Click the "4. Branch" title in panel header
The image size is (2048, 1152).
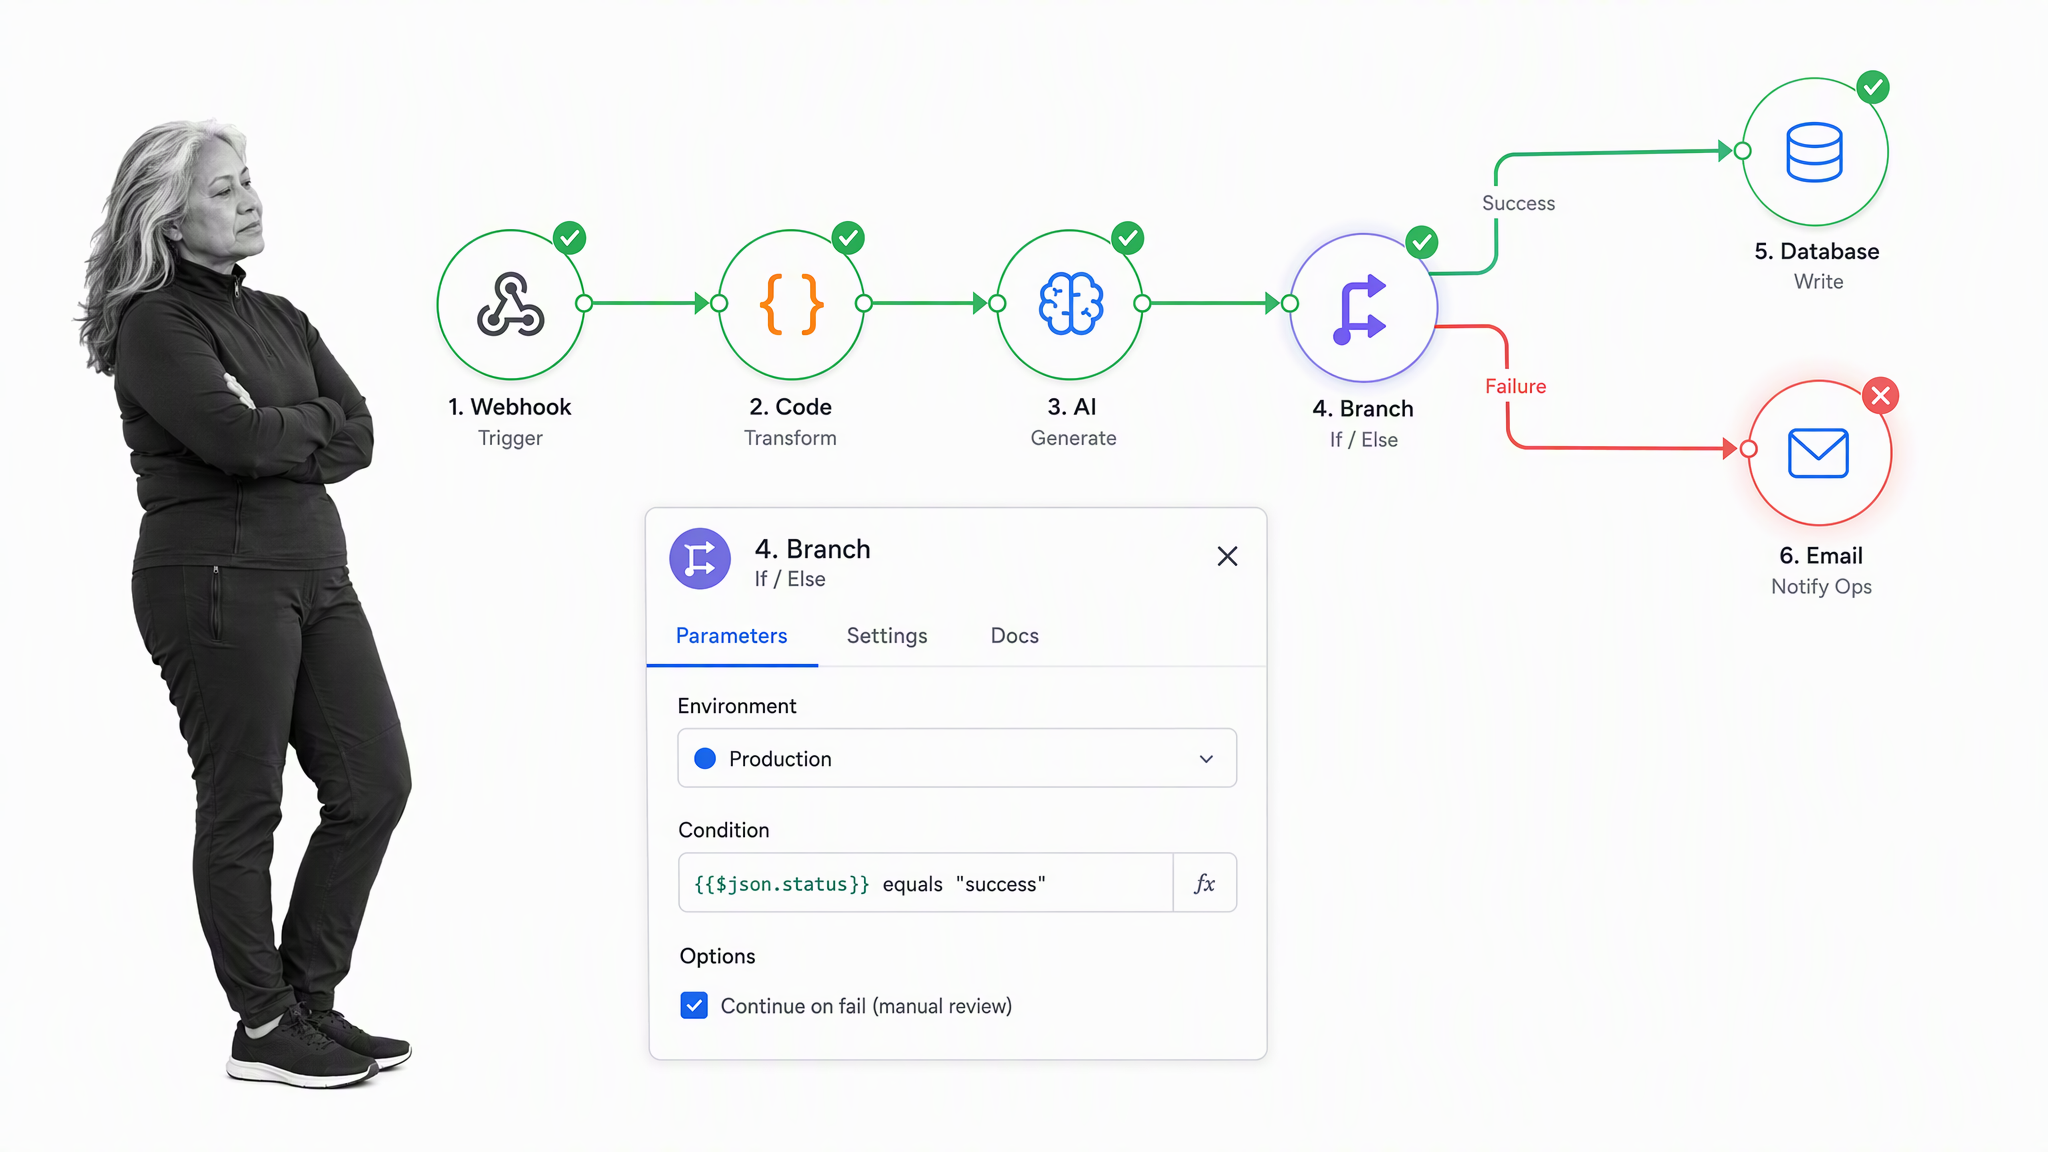point(812,549)
